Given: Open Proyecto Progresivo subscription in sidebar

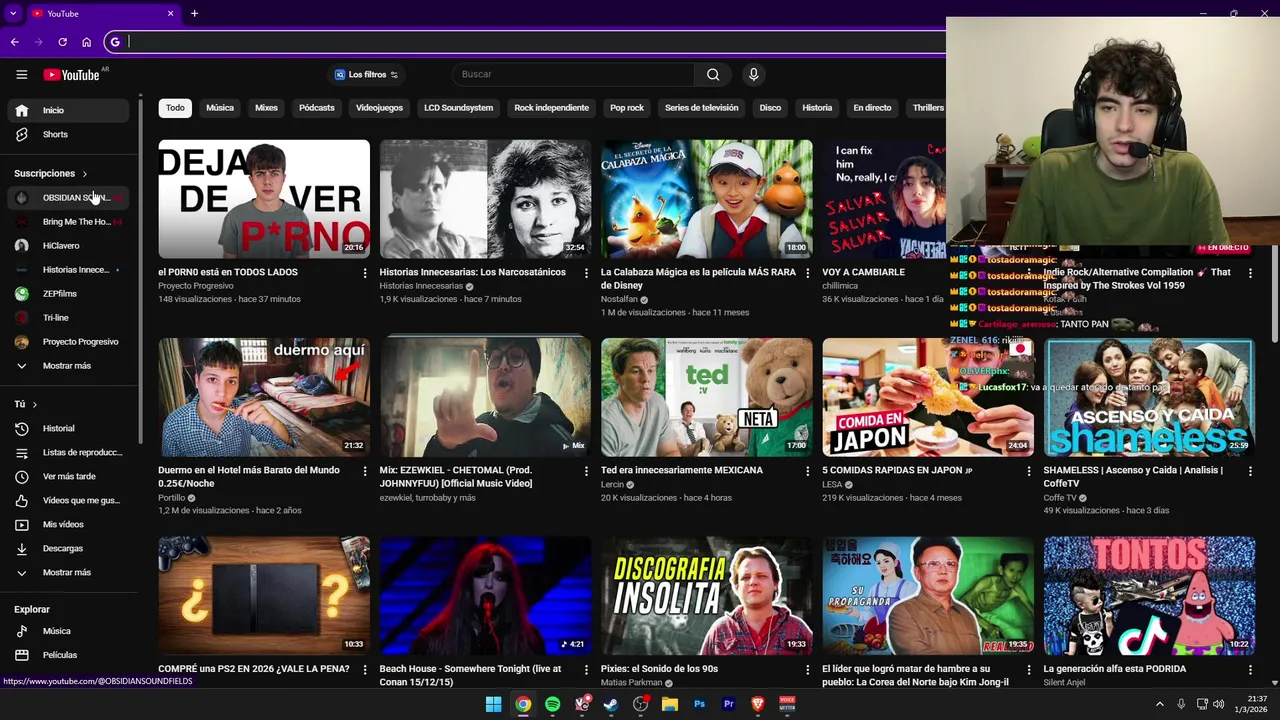Looking at the screenshot, I should pyautogui.click(x=68, y=342).
